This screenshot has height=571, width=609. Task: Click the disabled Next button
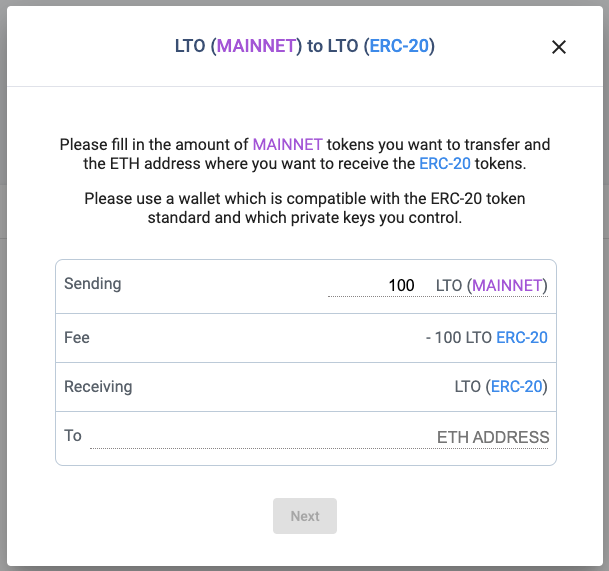coord(305,516)
